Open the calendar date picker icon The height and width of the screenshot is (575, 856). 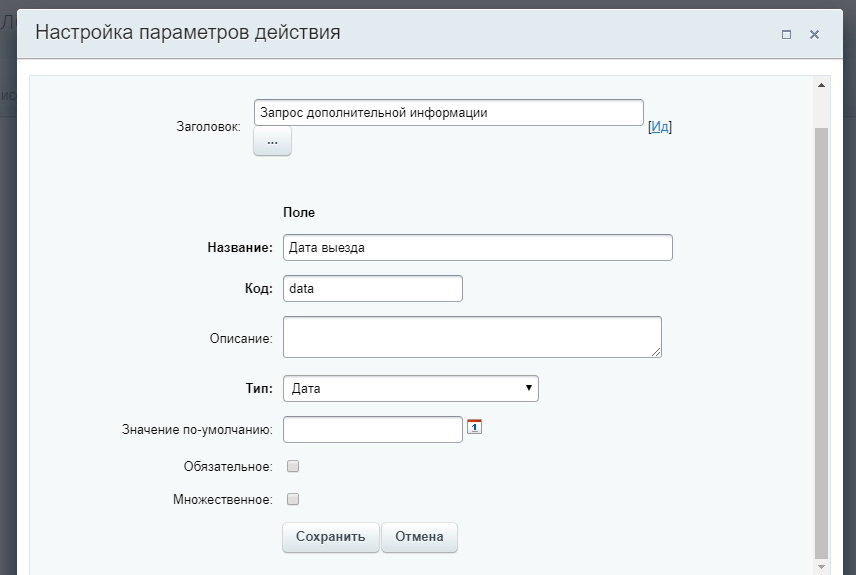[x=474, y=426]
